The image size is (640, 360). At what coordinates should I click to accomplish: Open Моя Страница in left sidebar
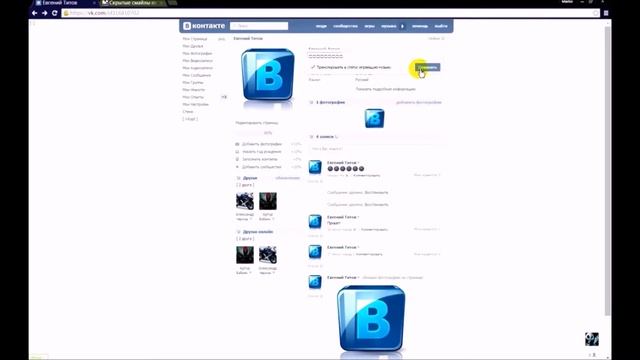(195, 39)
